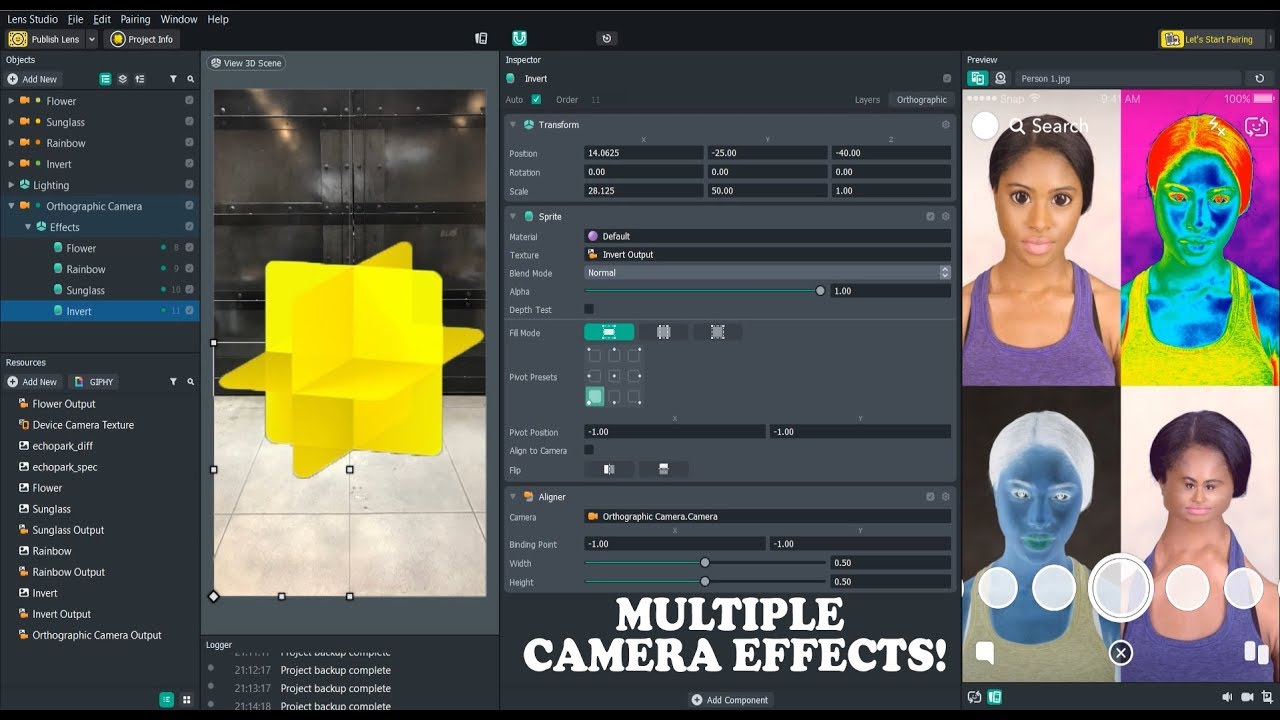Click the webcam preview mode icon
The image size is (1280, 720).
[x=1000, y=78]
